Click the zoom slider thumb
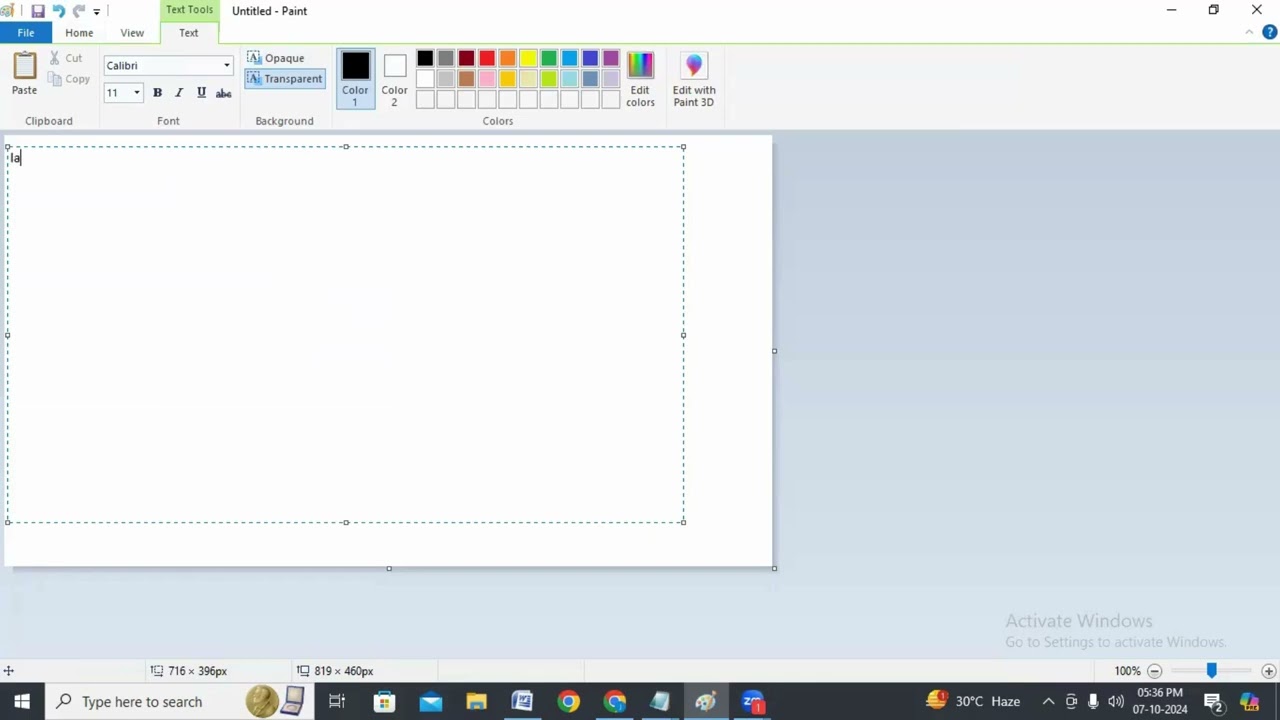Screen dimensions: 1280x720 click(x=1211, y=671)
